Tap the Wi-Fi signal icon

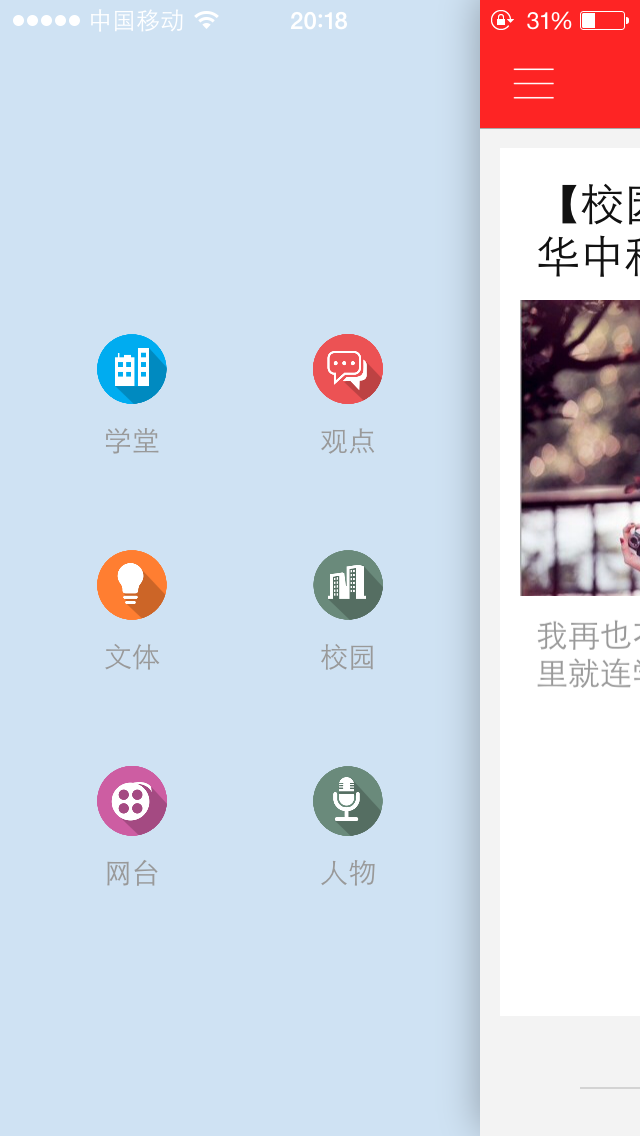tap(207, 20)
